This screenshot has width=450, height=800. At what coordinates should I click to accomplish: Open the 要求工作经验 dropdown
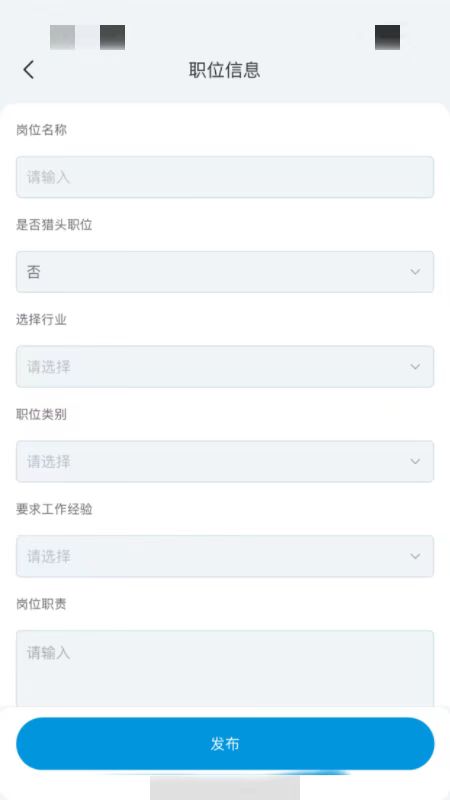pyautogui.click(x=225, y=556)
